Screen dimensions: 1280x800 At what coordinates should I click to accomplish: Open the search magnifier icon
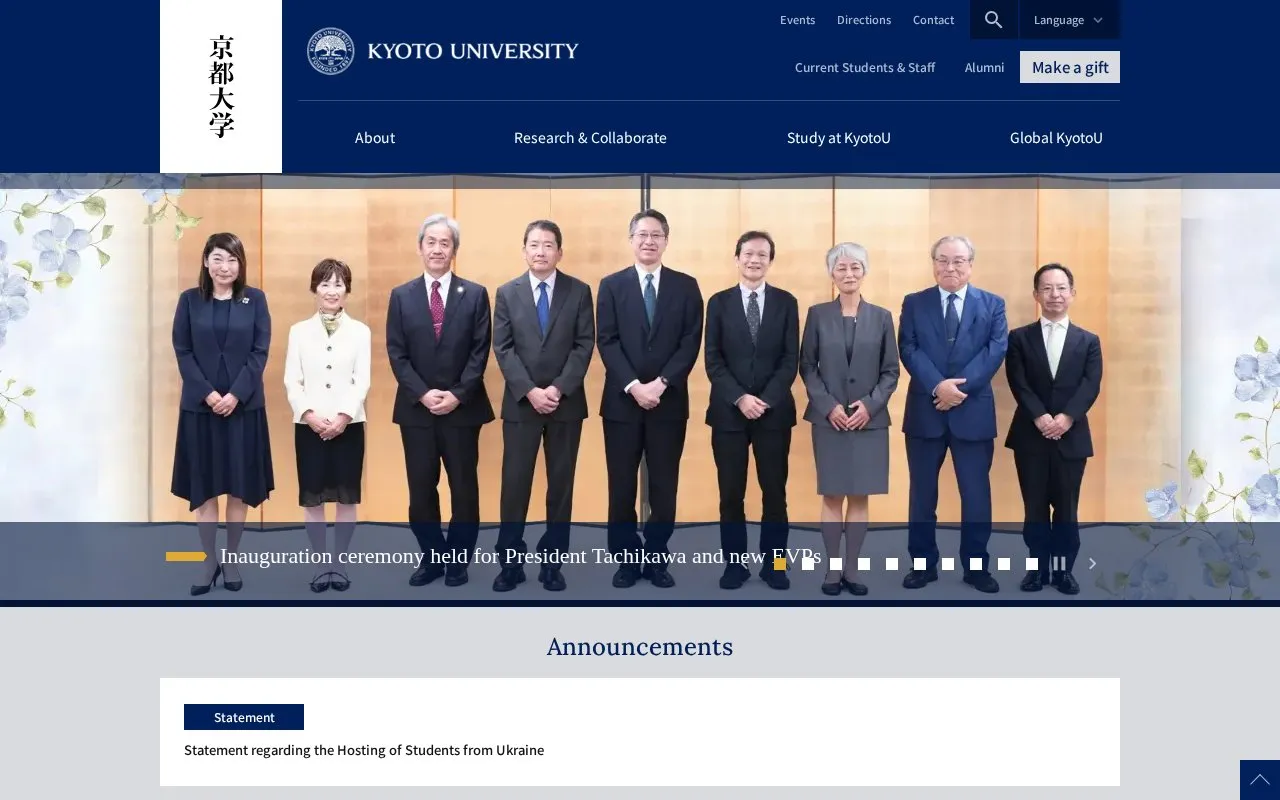coord(993,20)
